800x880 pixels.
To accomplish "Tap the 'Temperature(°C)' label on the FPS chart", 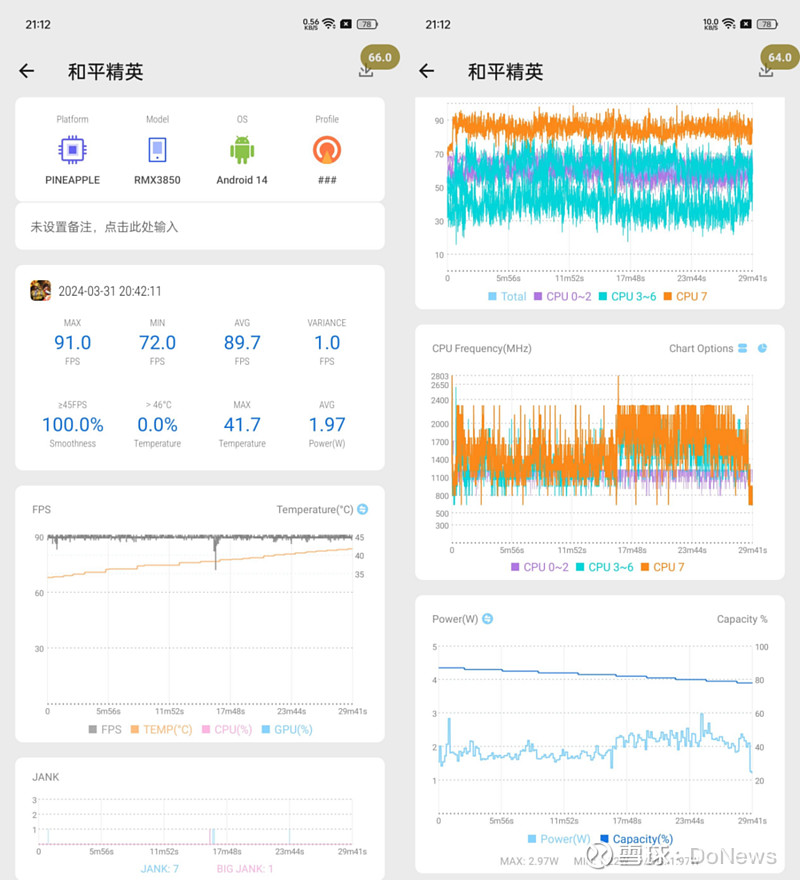I will 314,509.
